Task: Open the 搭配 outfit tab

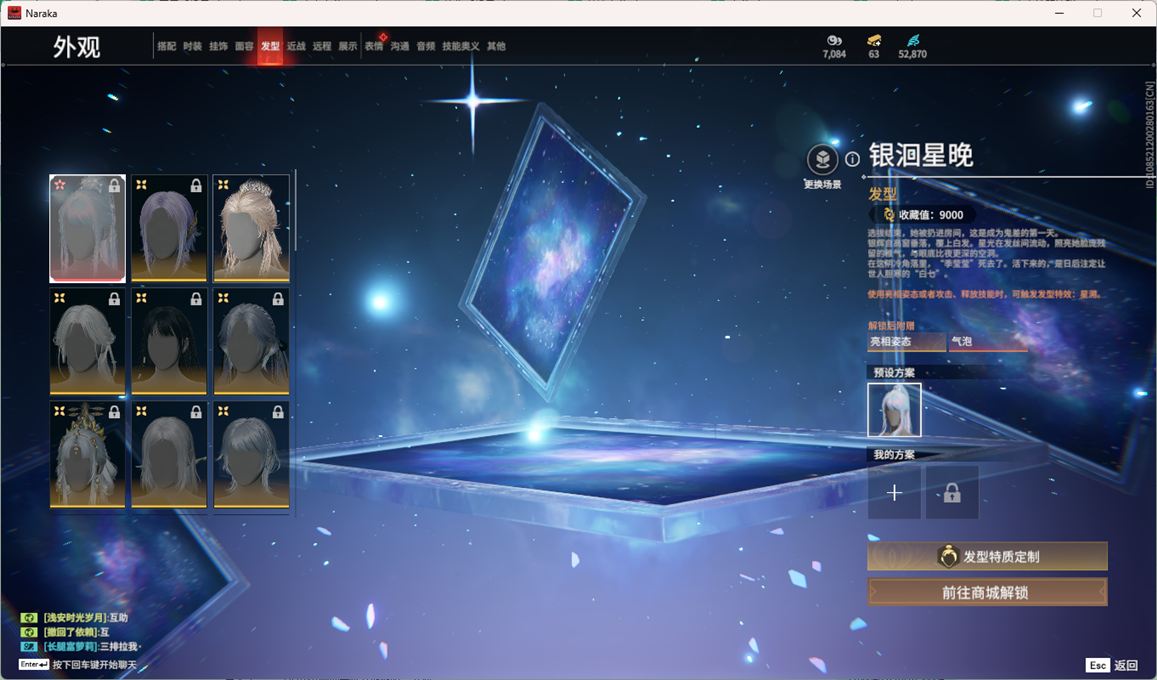Action: tap(166, 46)
